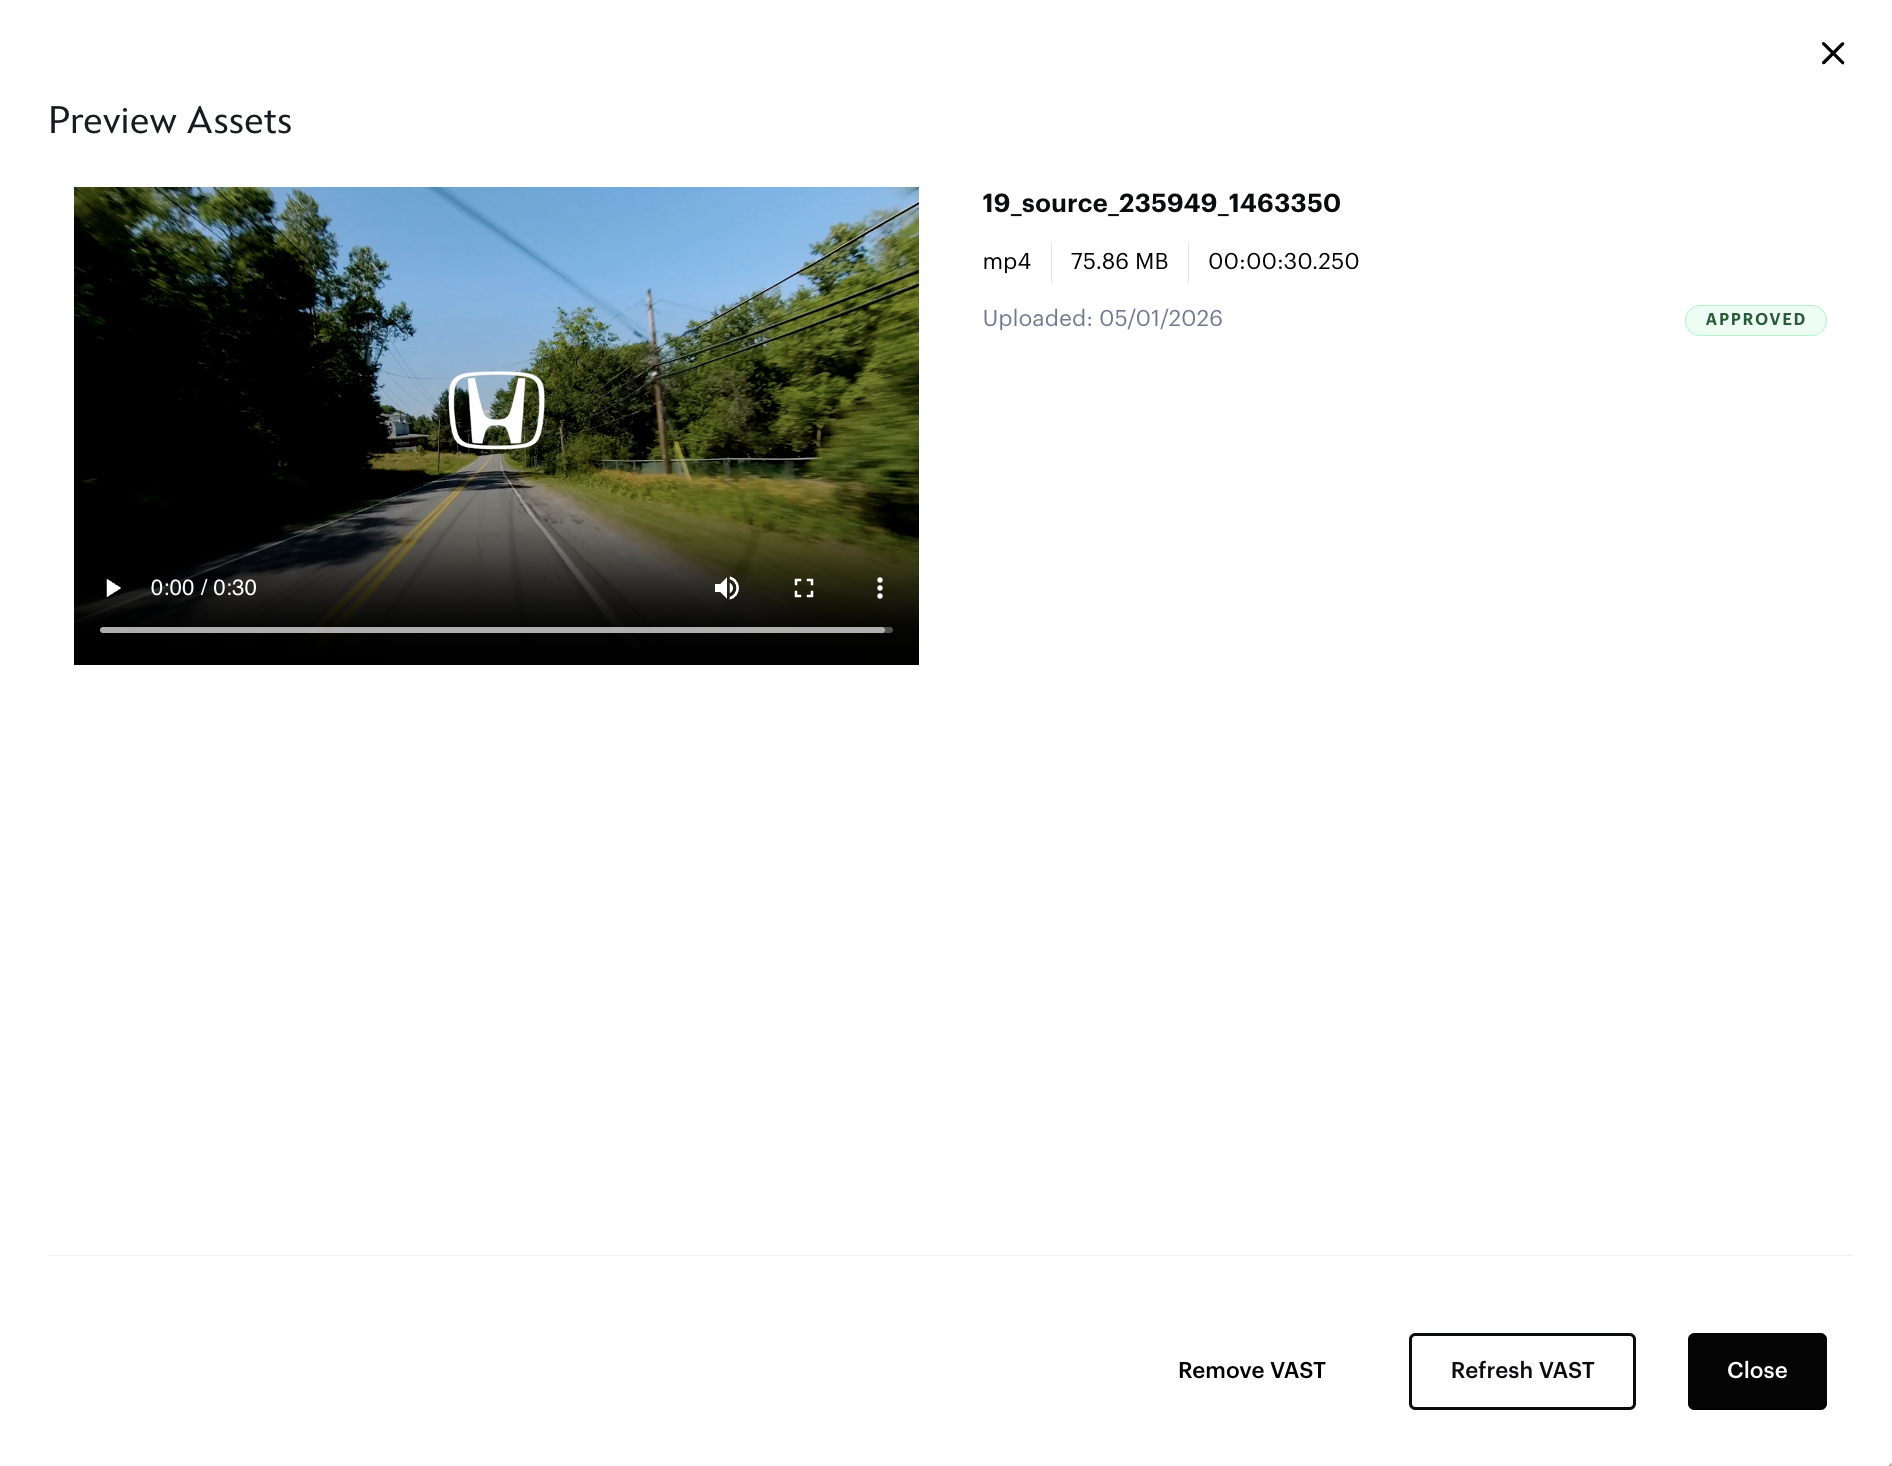Image resolution: width=1892 pixels, height=1466 pixels.
Task: Click the Refresh VAST button
Action: point(1522,1371)
